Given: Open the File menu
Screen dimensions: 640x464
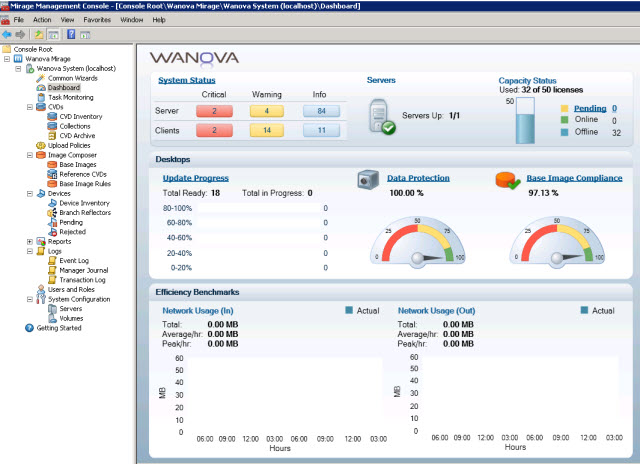Looking at the screenshot, I should (x=19, y=20).
